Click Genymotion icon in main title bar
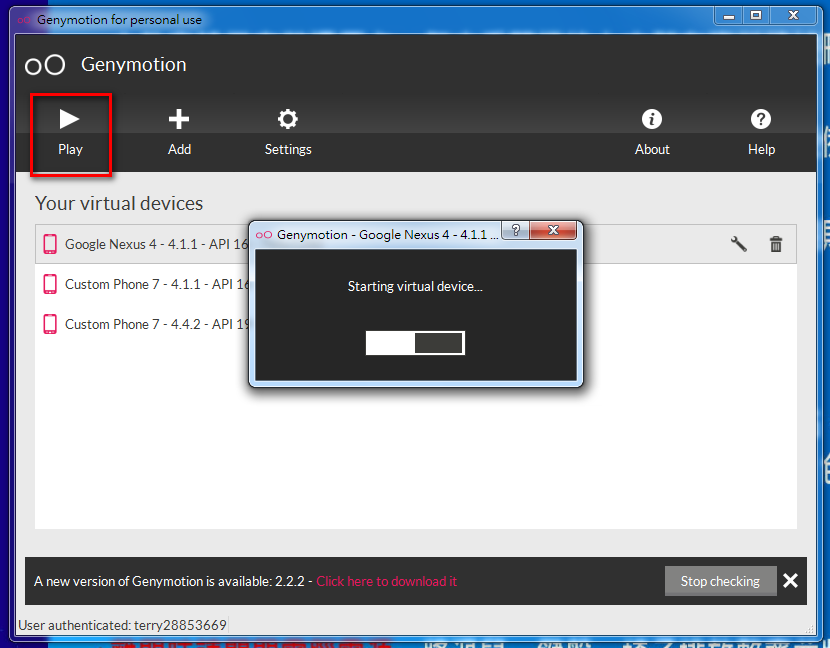This screenshot has height=648, width=830. (24, 20)
